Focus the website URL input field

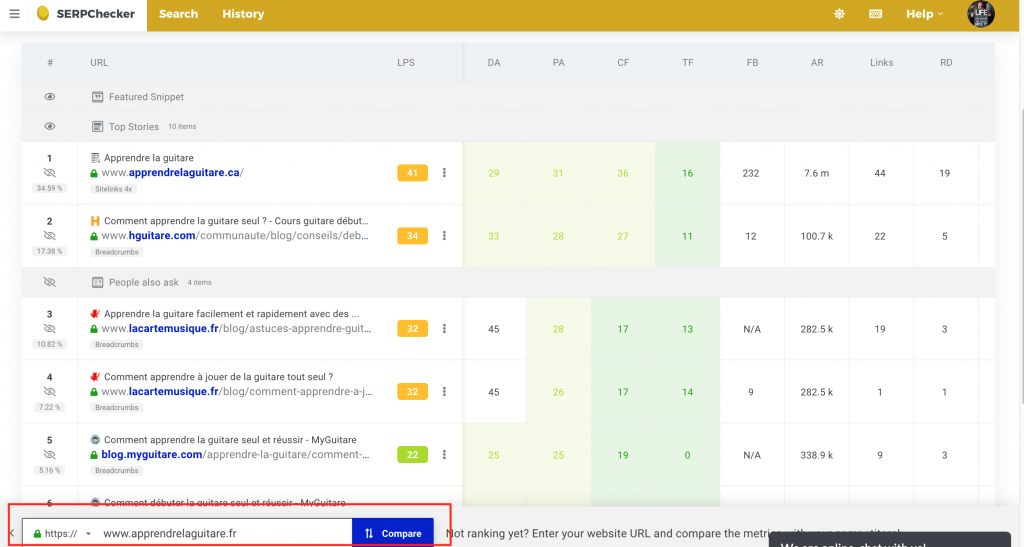click(223, 533)
